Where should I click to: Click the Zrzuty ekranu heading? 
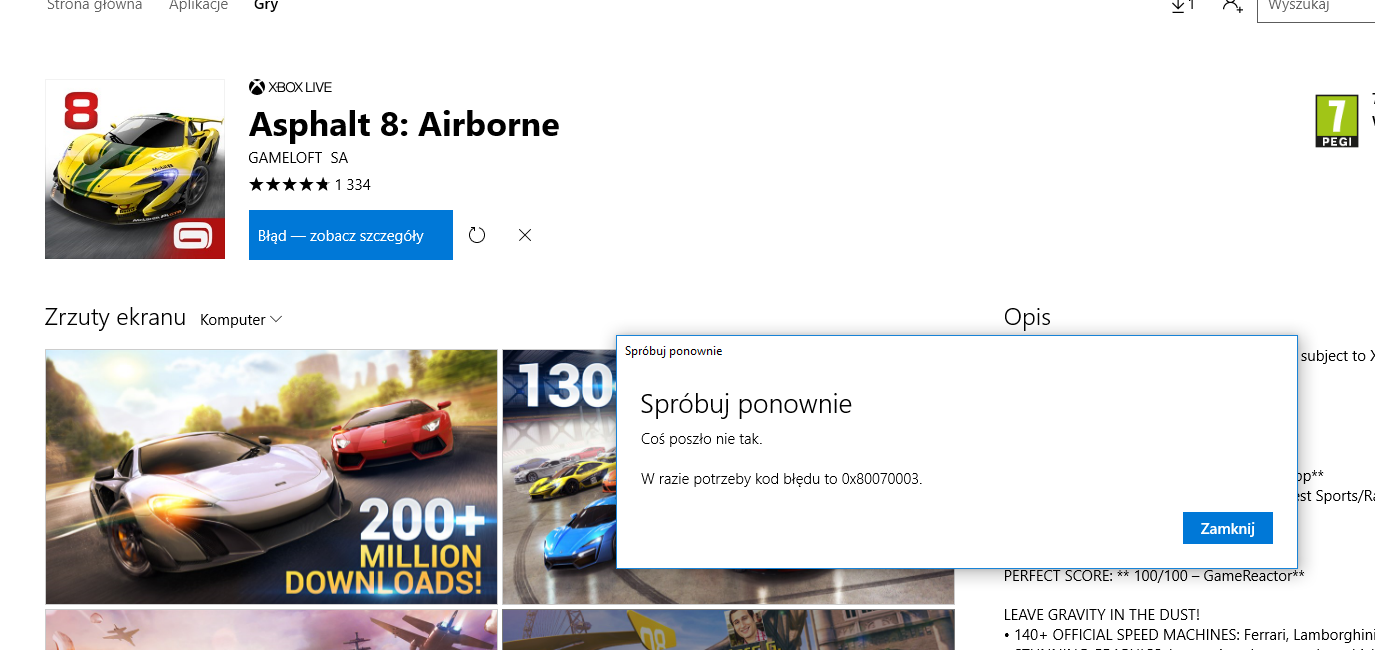coord(115,318)
